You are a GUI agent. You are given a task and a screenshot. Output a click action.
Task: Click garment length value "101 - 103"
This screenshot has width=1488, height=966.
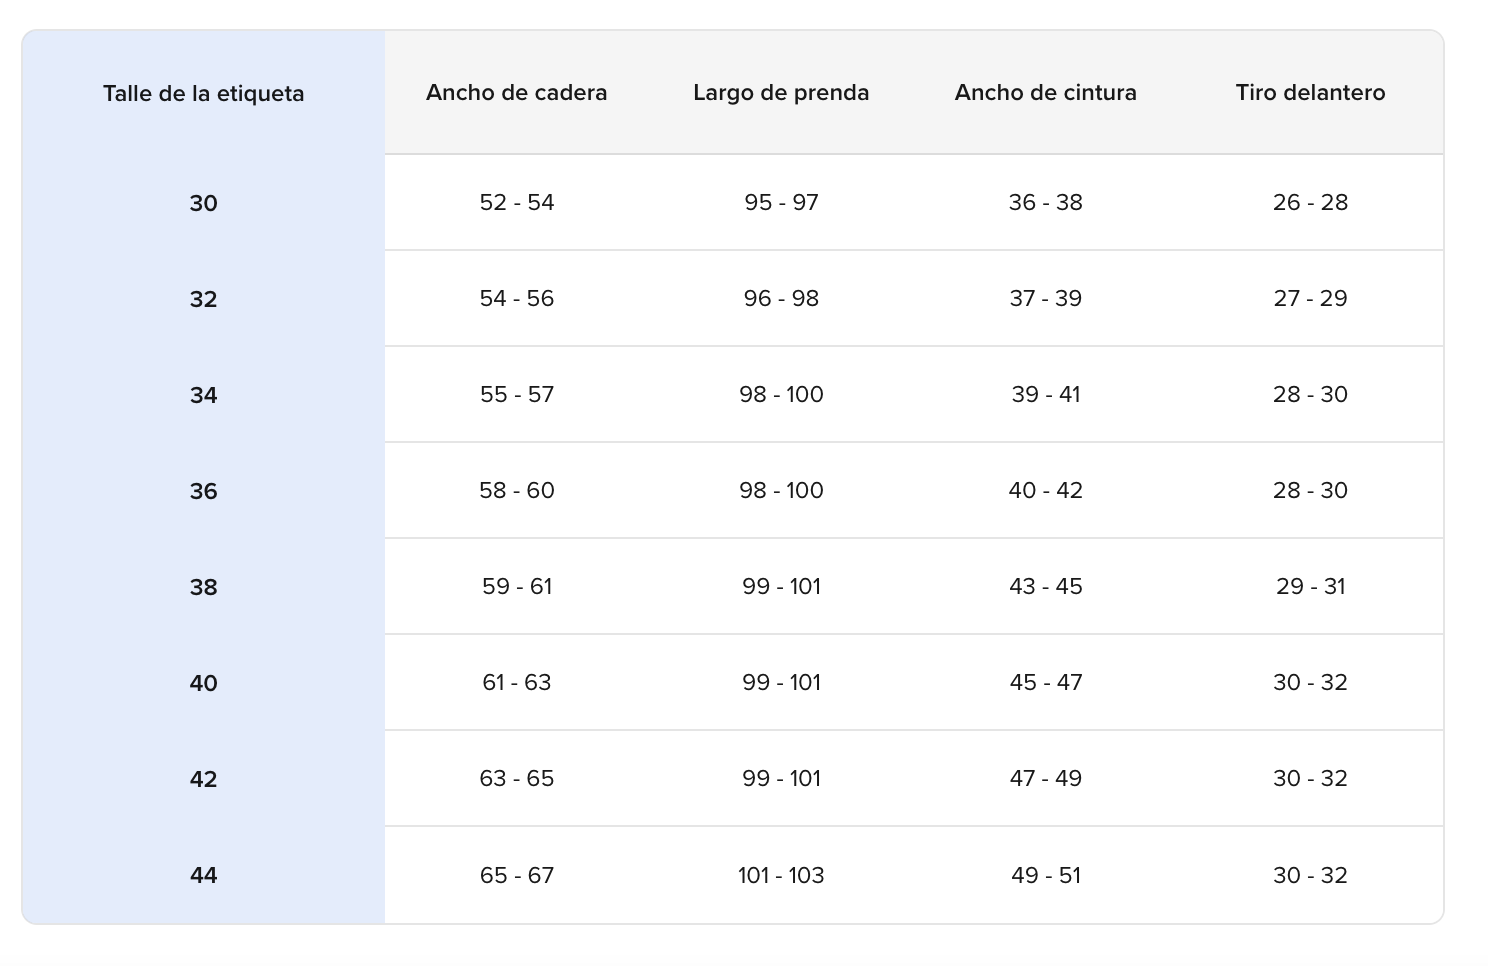pos(781,875)
